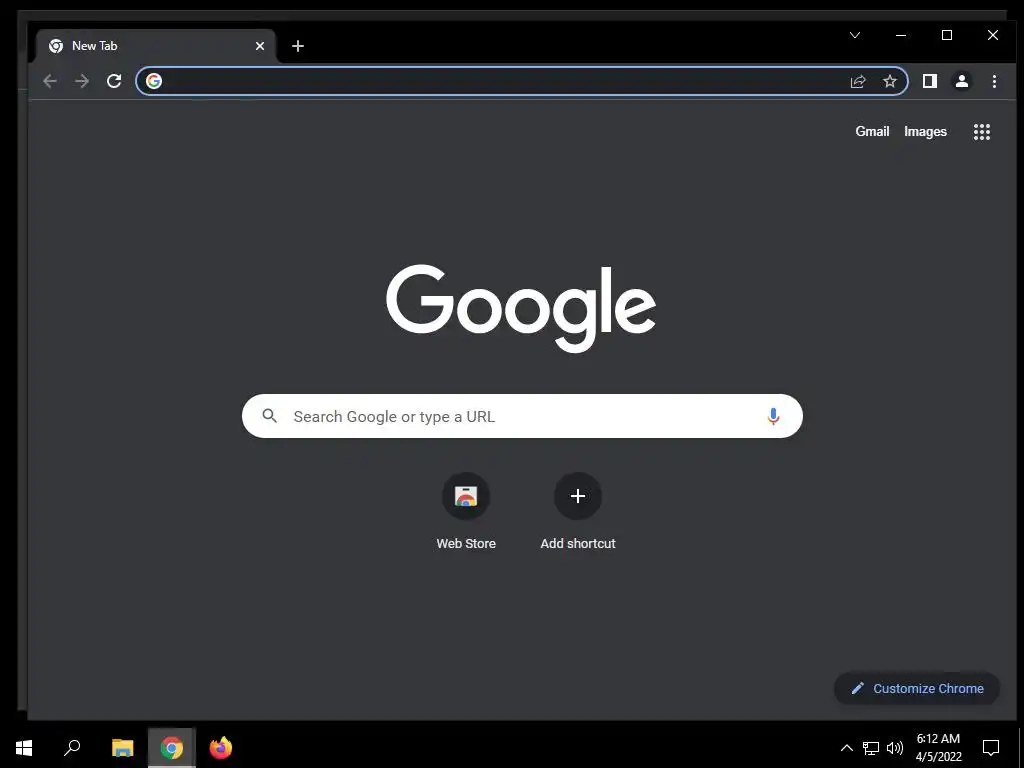
Task: Open a new tab with plus button
Action: tap(298, 46)
